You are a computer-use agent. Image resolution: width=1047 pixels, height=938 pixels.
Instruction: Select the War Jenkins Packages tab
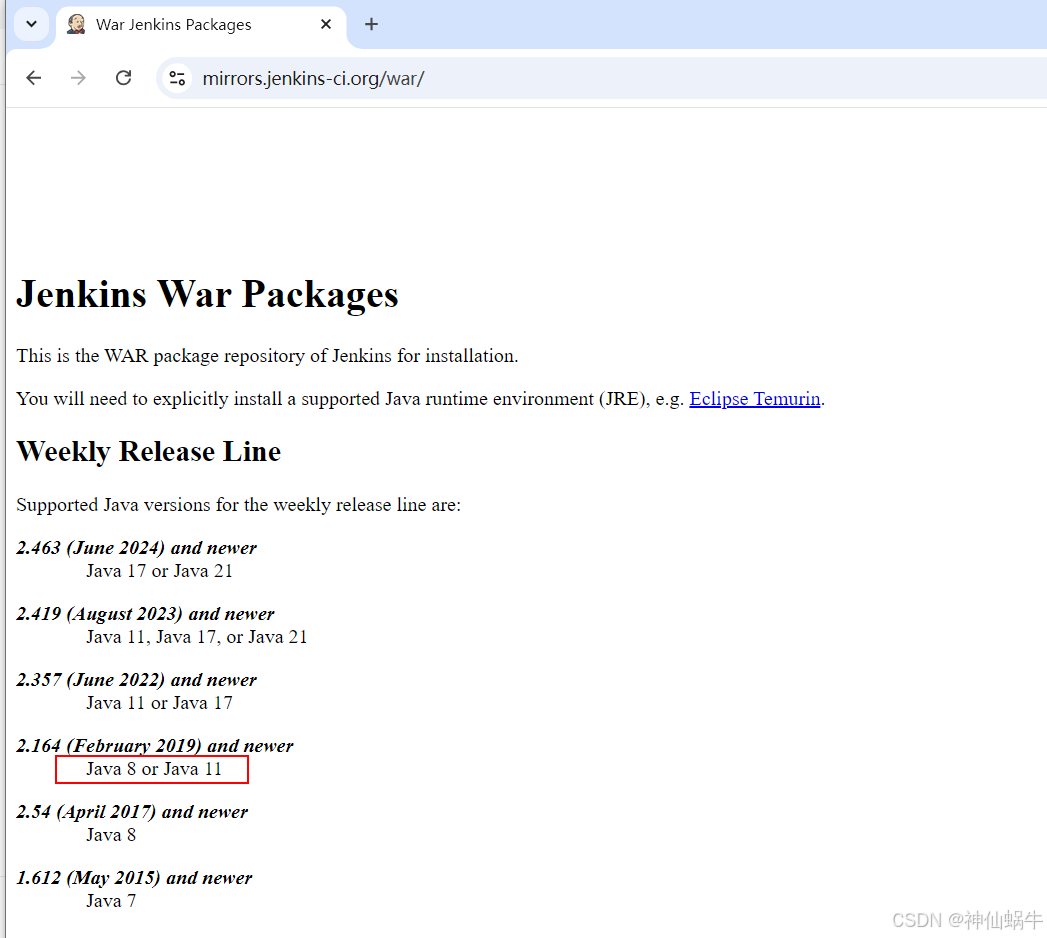click(200, 25)
